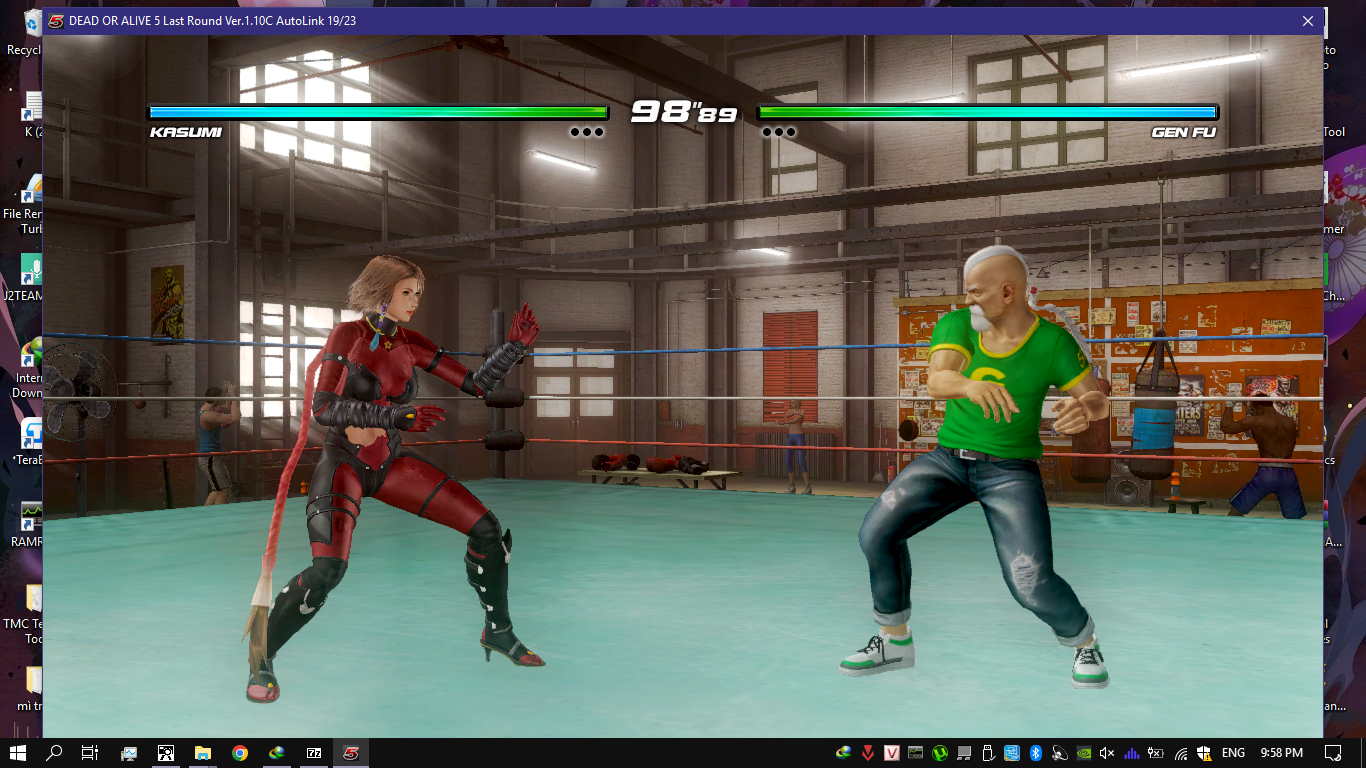Open the 9:58 PM clock flyout
The width and height of the screenshot is (1366, 768).
coord(1281,753)
